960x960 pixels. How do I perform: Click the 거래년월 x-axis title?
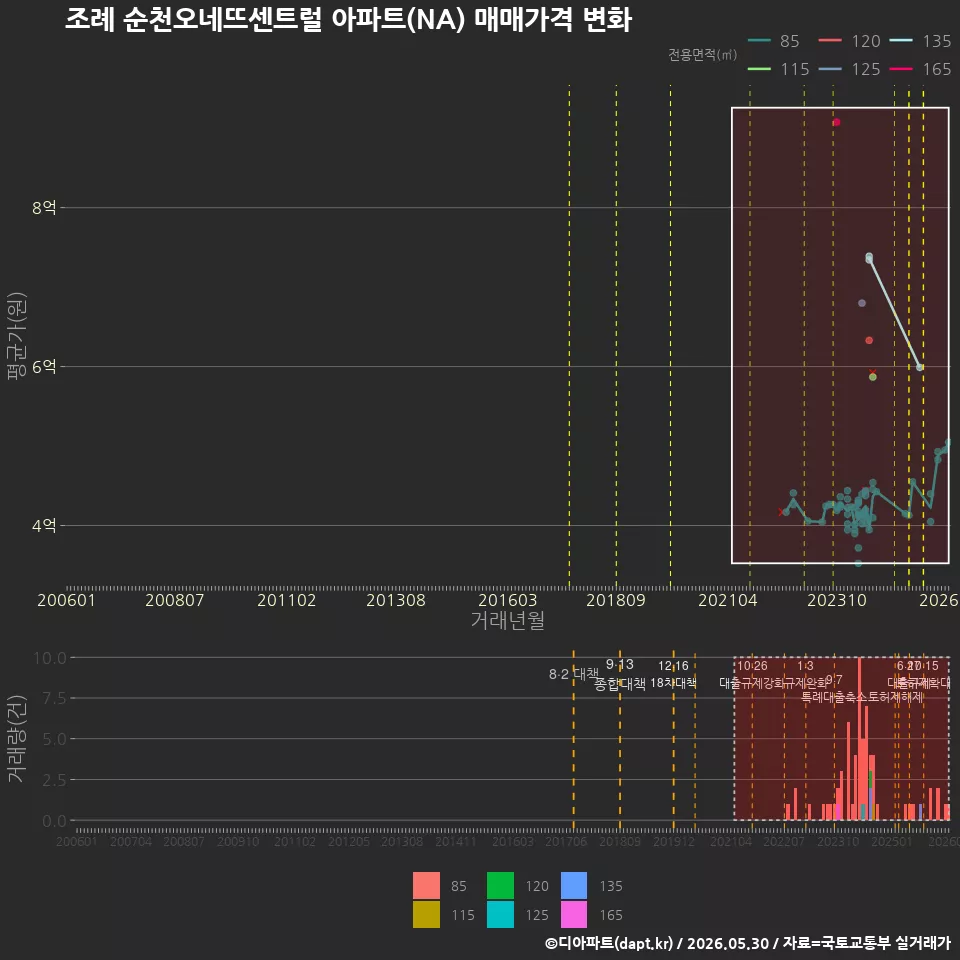click(508, 620)
